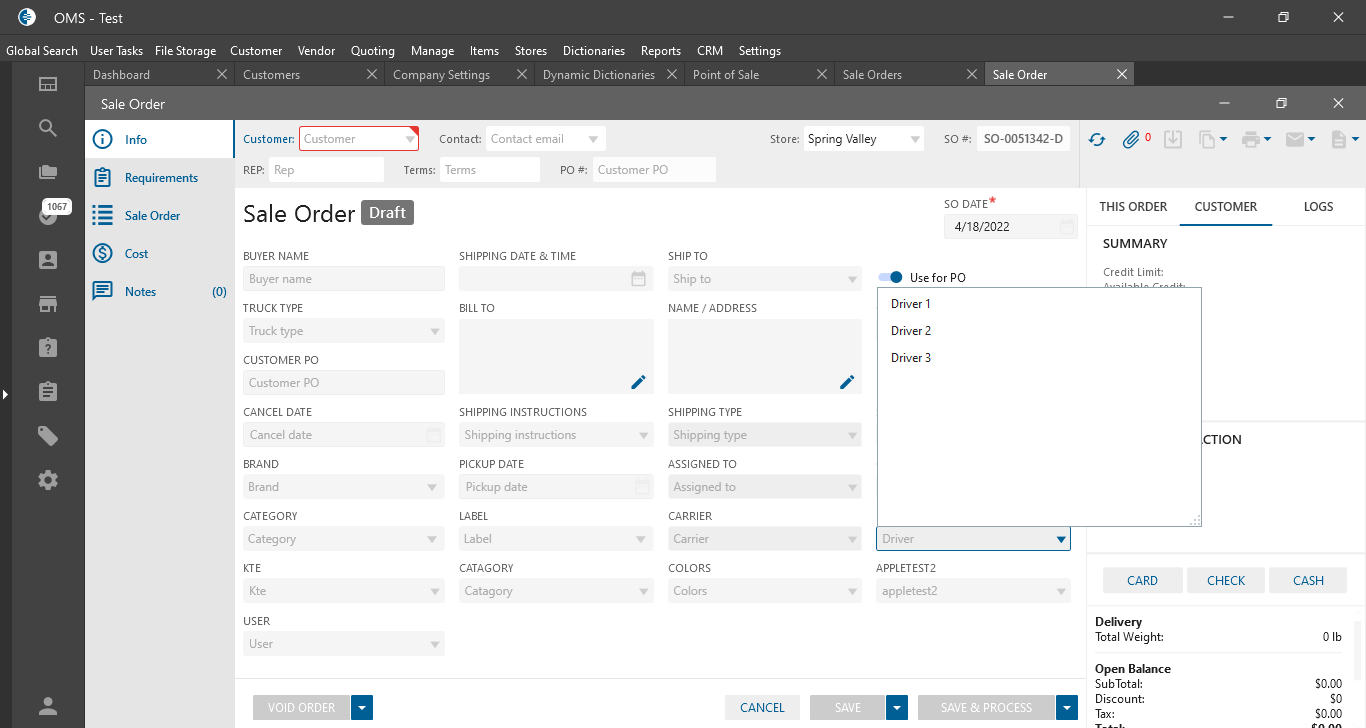Open search magnifier in left sidebar
This screenshot has height=728, width=1366.
(48, 128)
